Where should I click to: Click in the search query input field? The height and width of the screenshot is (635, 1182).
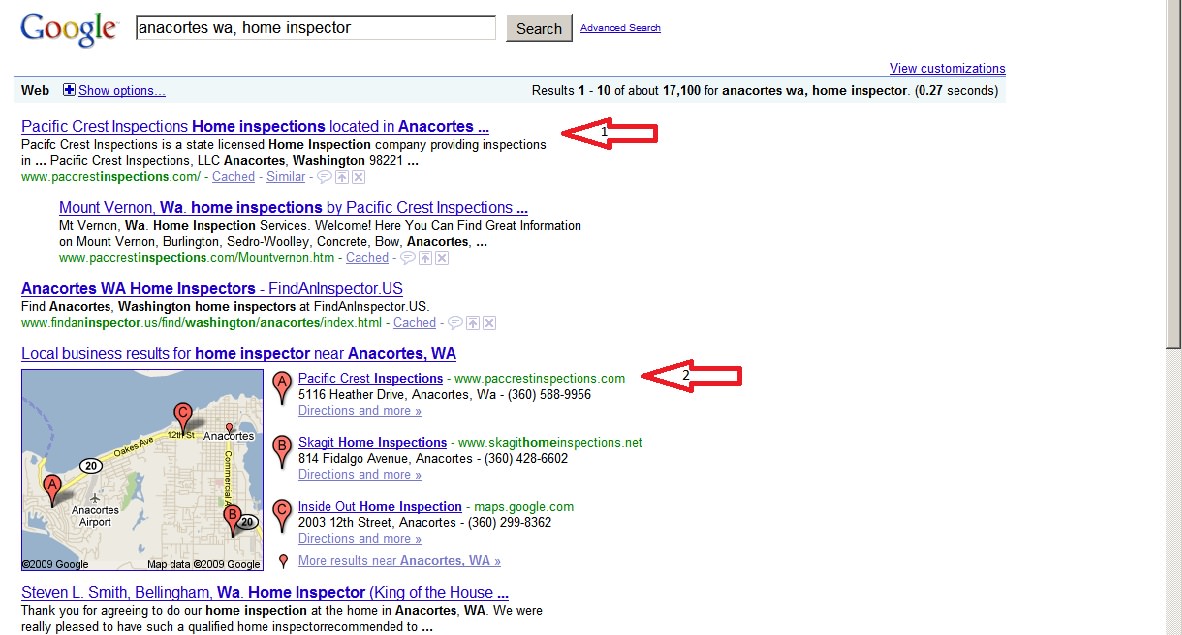pyautogui.click(x=315, y=28)
